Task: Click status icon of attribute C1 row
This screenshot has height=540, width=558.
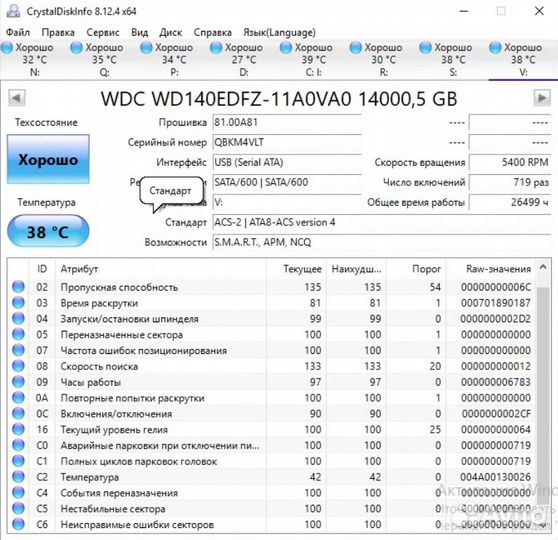Action: [x=18, y=461]
